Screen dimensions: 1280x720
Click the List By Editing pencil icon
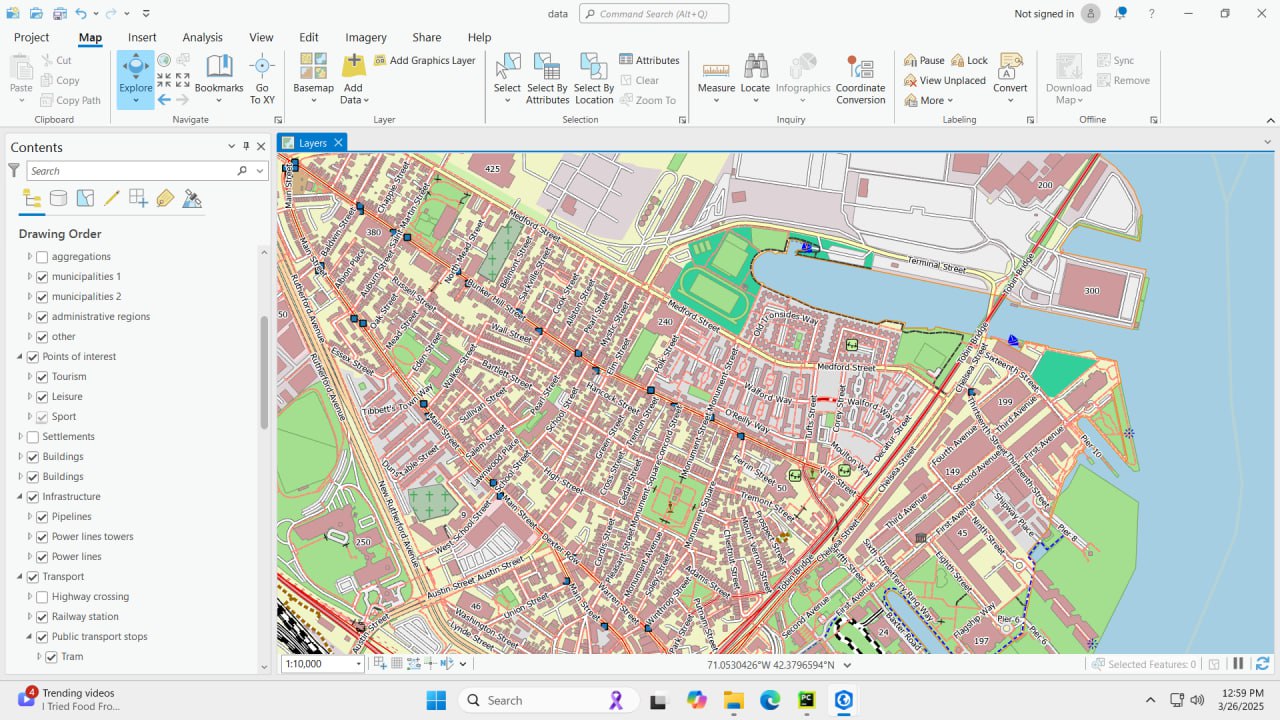click(x=111, y=198)
